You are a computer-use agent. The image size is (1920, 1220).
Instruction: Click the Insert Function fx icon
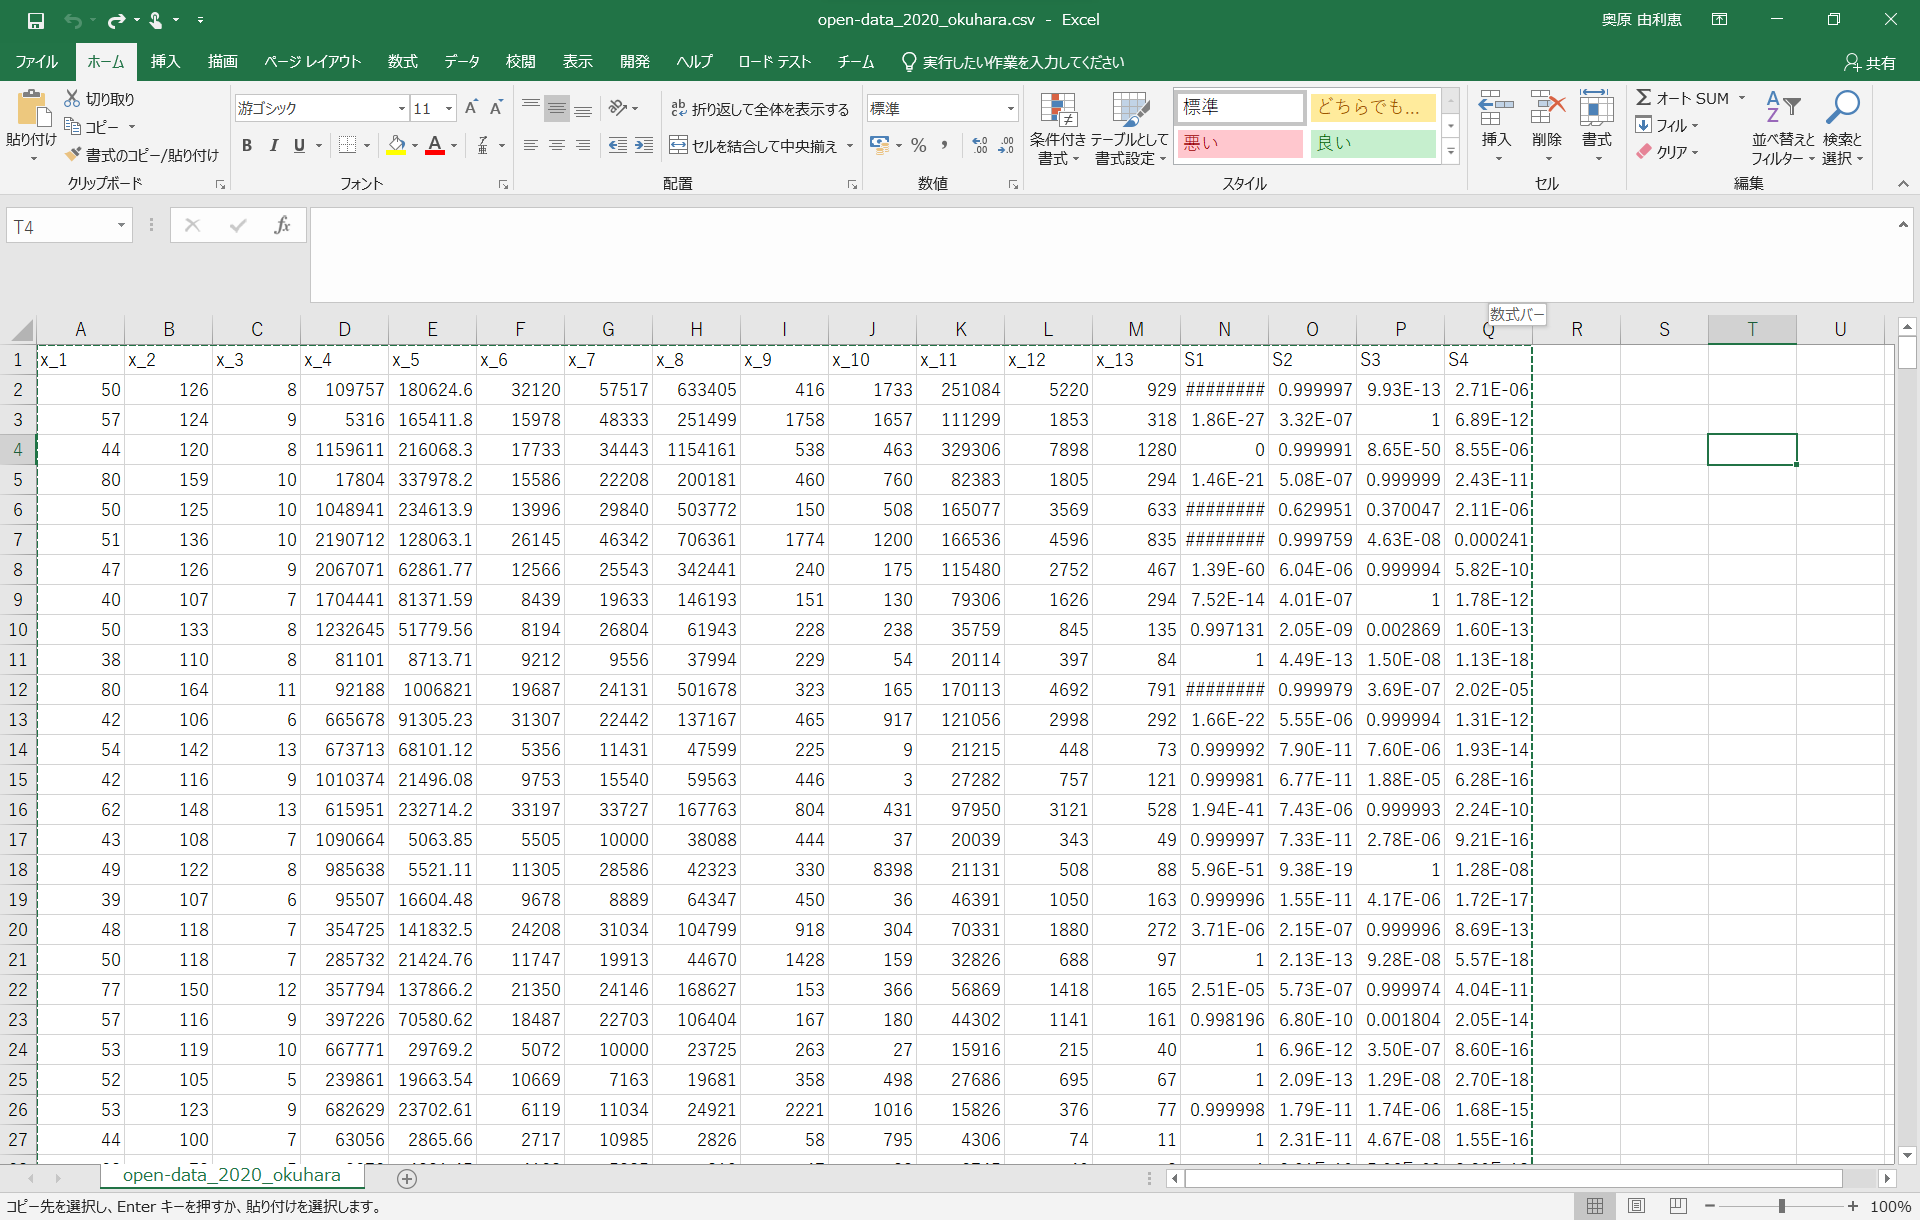282,226
